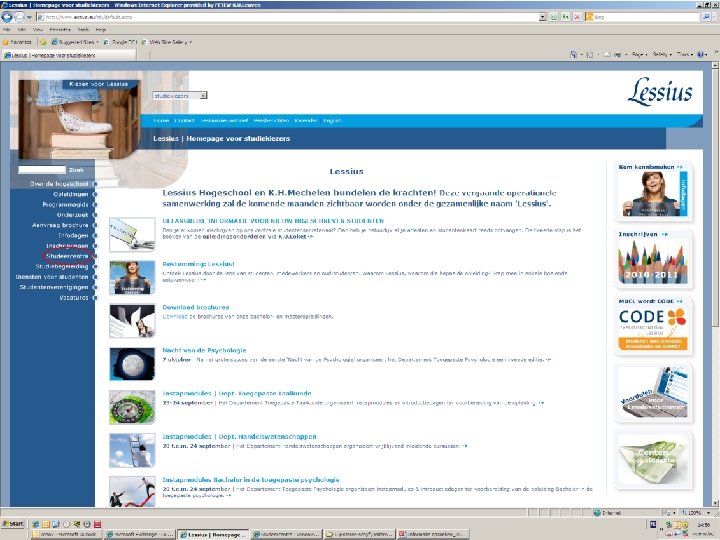This screenshot has height=540, width=720.
Task: Click the Home link in blue navigation bar
Action: (x=161, y=121)
